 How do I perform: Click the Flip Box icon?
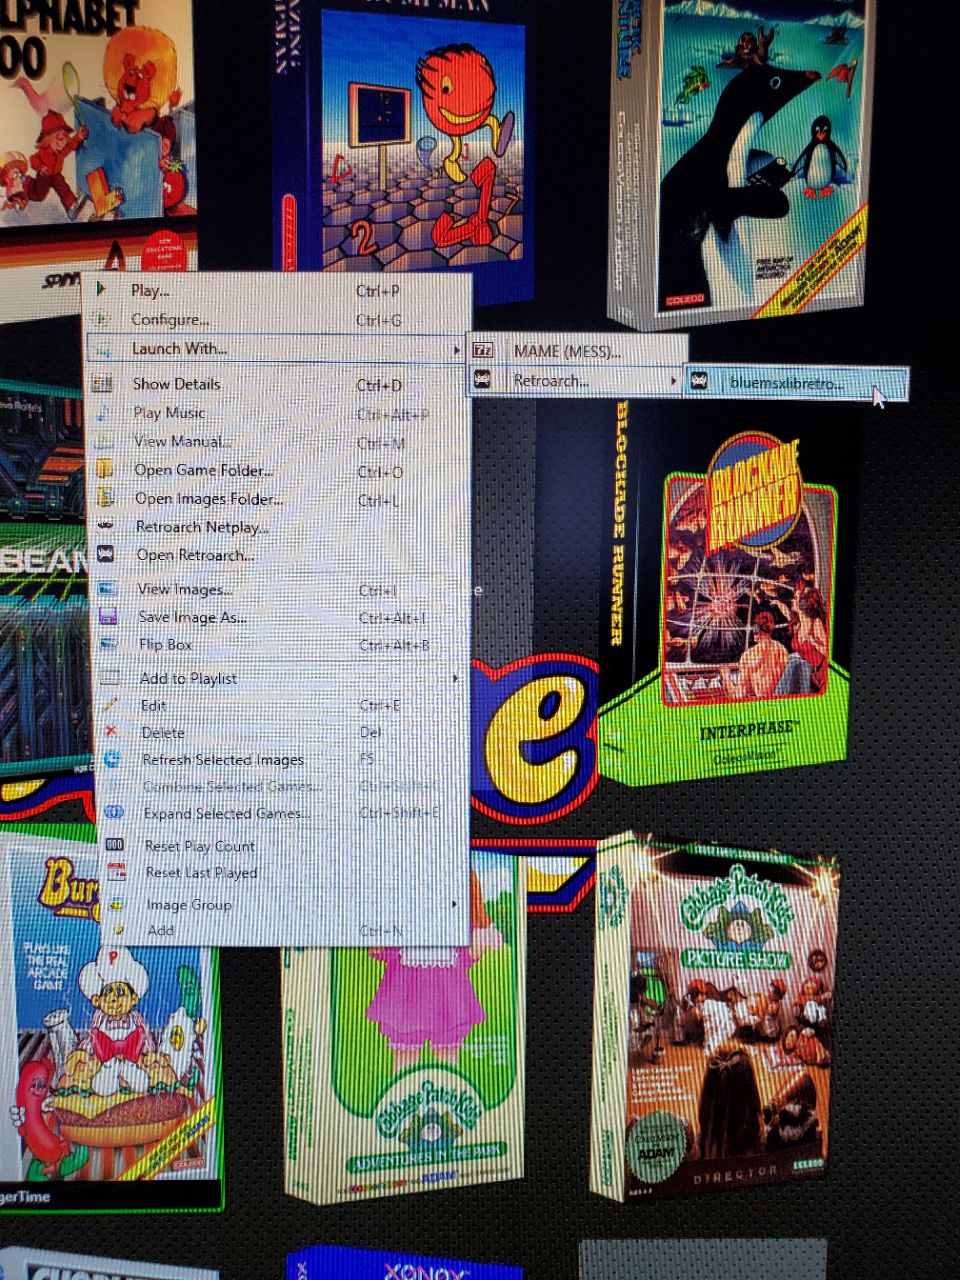click(109, 644)
